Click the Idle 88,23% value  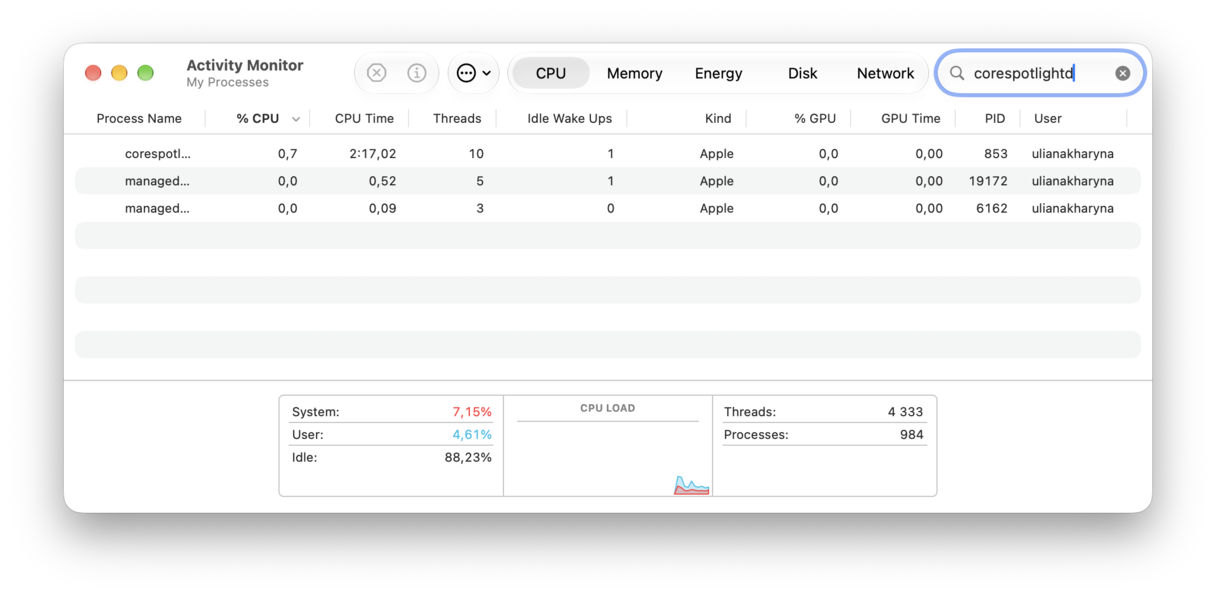(x=468, y=457)
